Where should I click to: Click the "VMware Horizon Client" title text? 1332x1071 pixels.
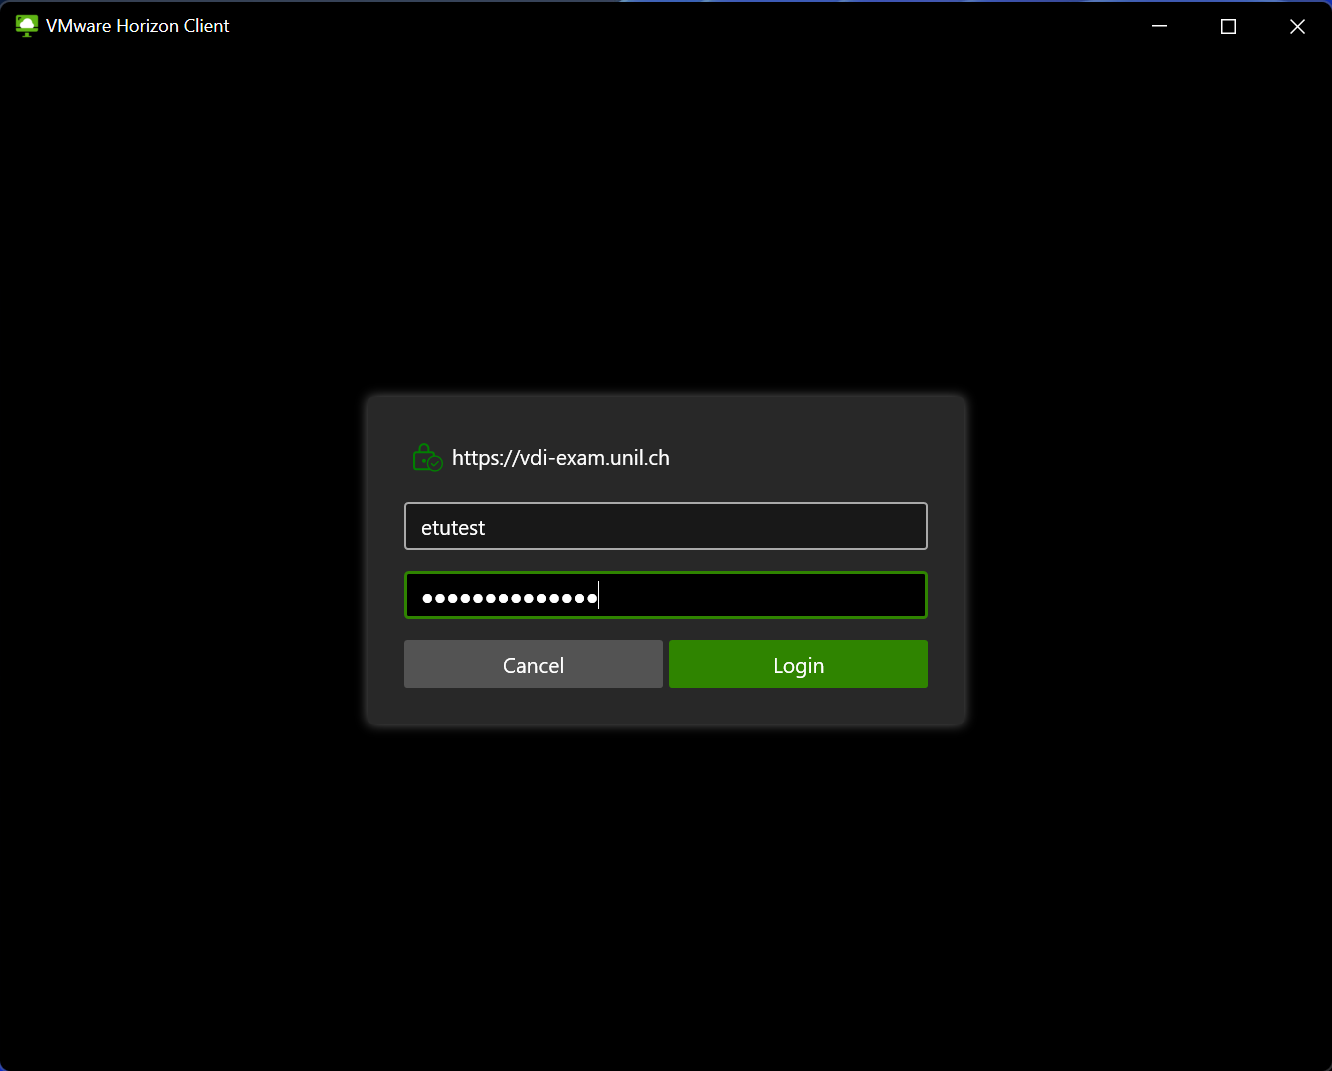(x=138, y=26)
